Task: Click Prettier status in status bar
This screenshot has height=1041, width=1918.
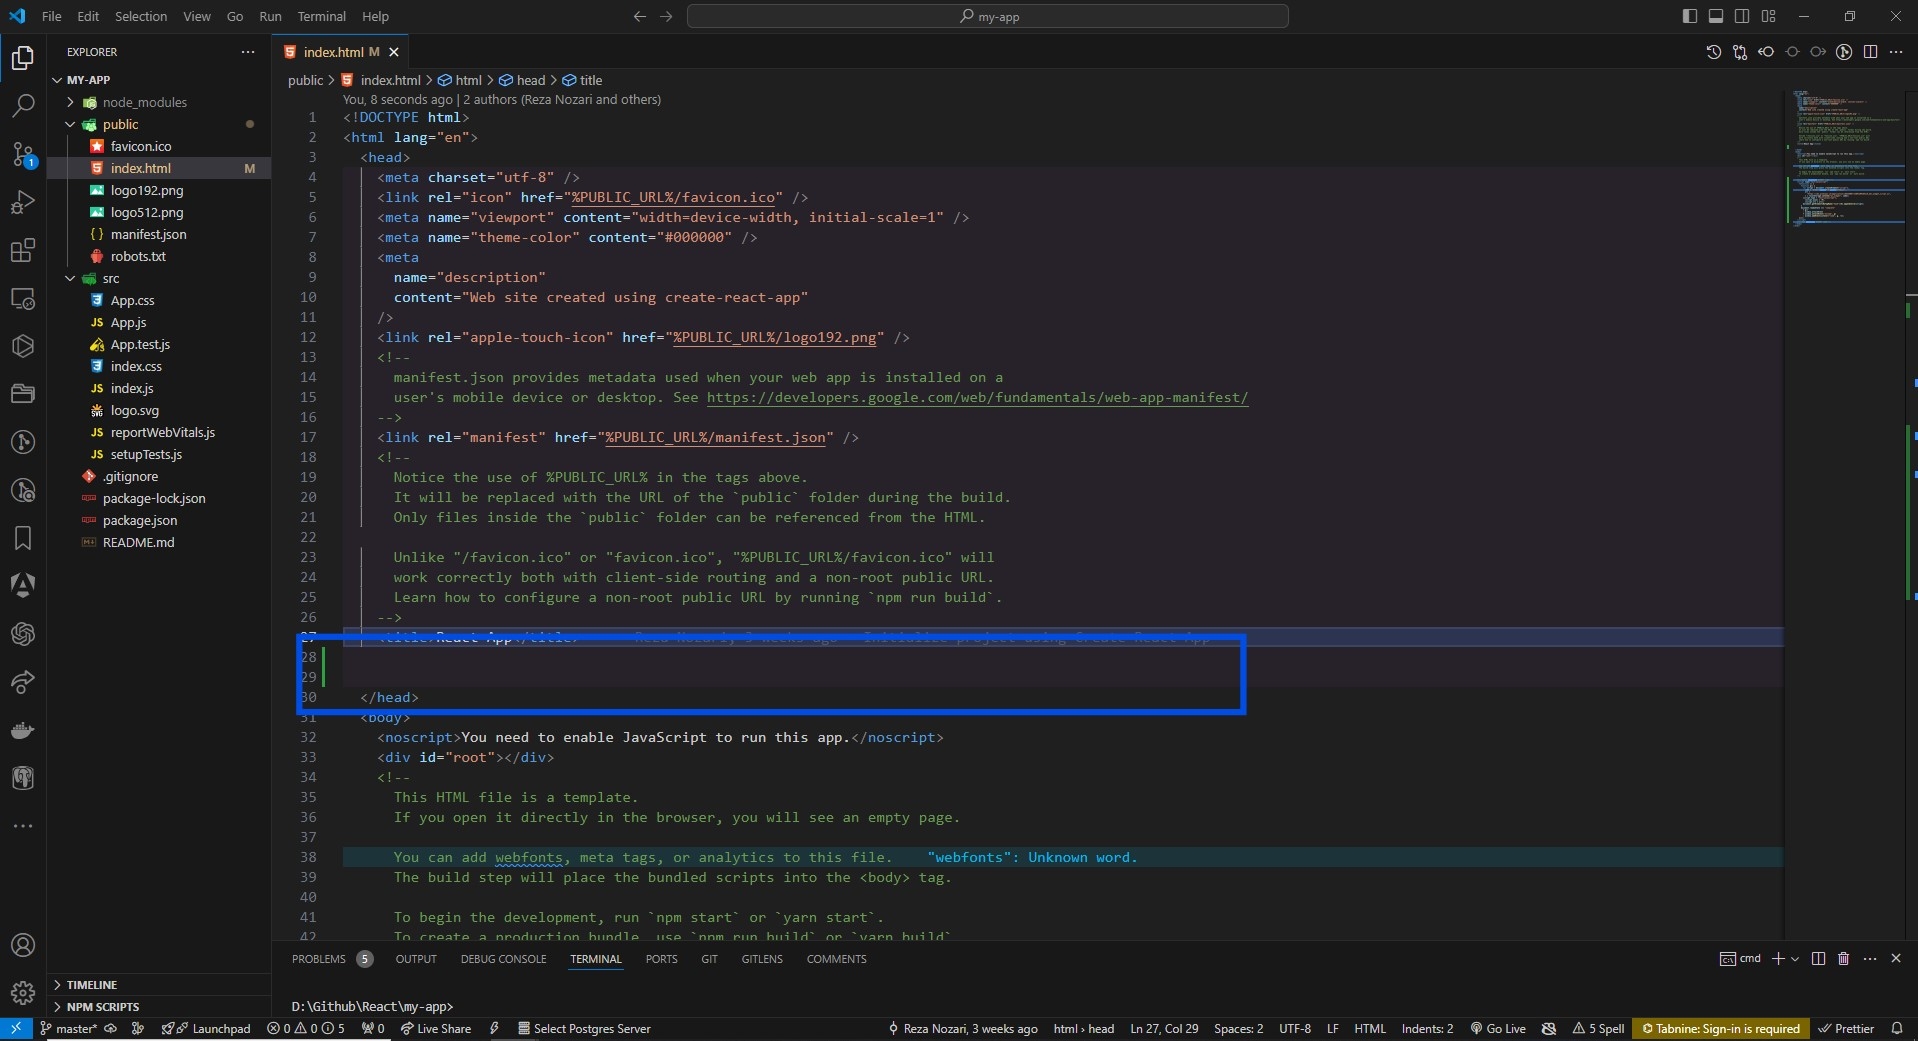Action: pyautogui.click(x=1846, y=1028)
